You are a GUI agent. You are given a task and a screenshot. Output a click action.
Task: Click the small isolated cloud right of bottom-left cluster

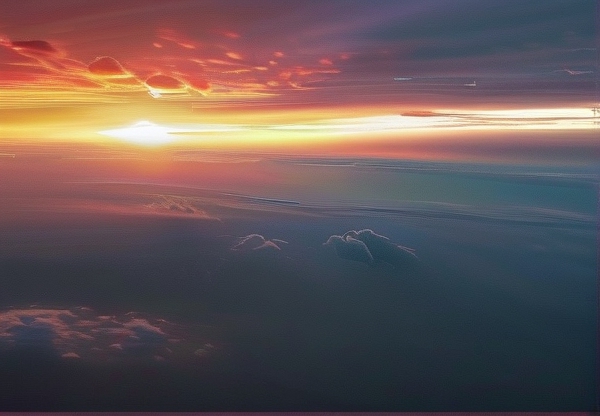click(203, 350)
